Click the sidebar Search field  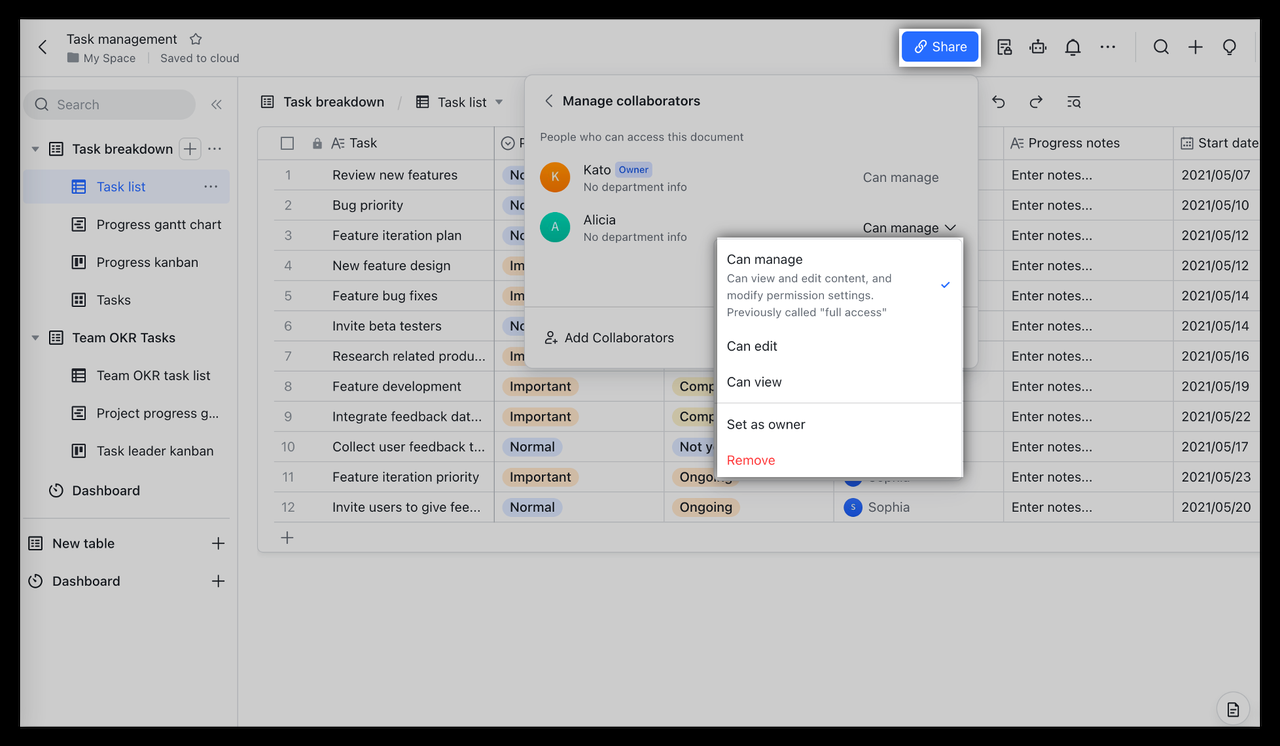coord(108,104)
